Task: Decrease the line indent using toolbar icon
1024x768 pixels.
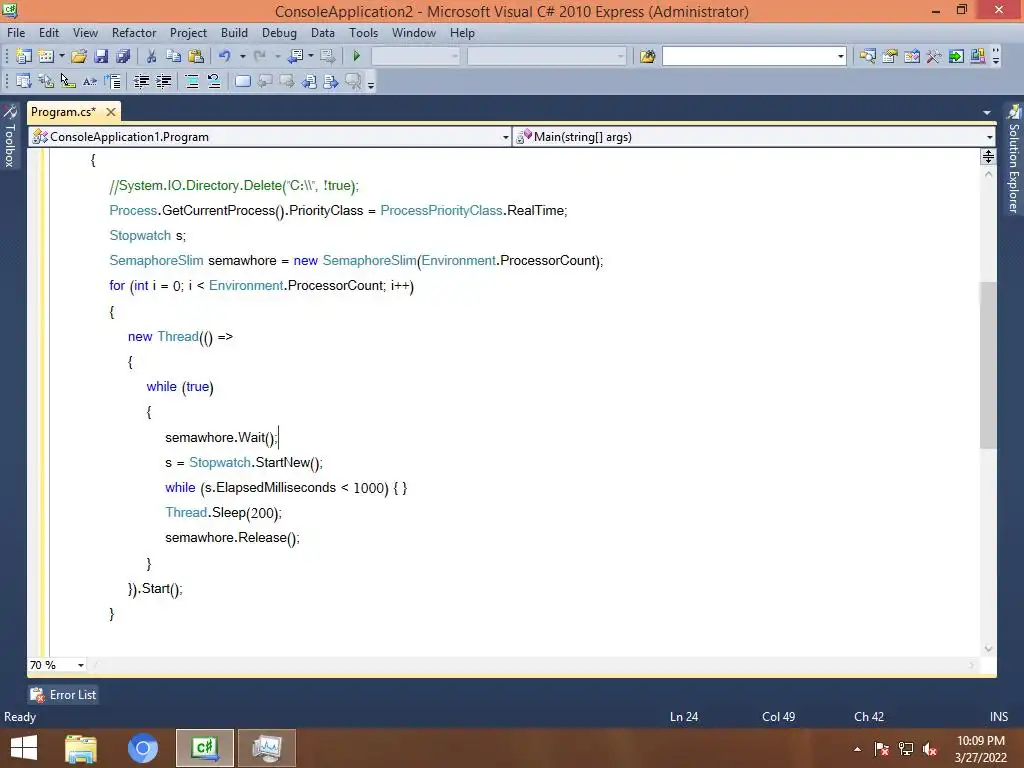Action: tap(141, 81)
